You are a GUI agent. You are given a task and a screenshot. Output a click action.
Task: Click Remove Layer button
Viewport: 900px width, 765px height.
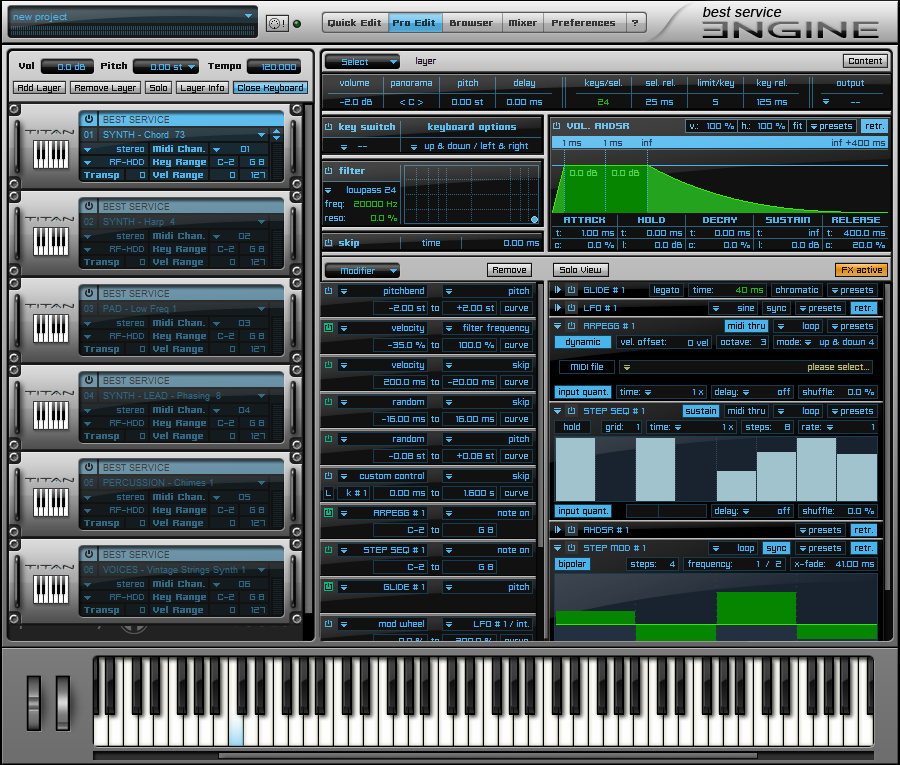coord(105,88)
